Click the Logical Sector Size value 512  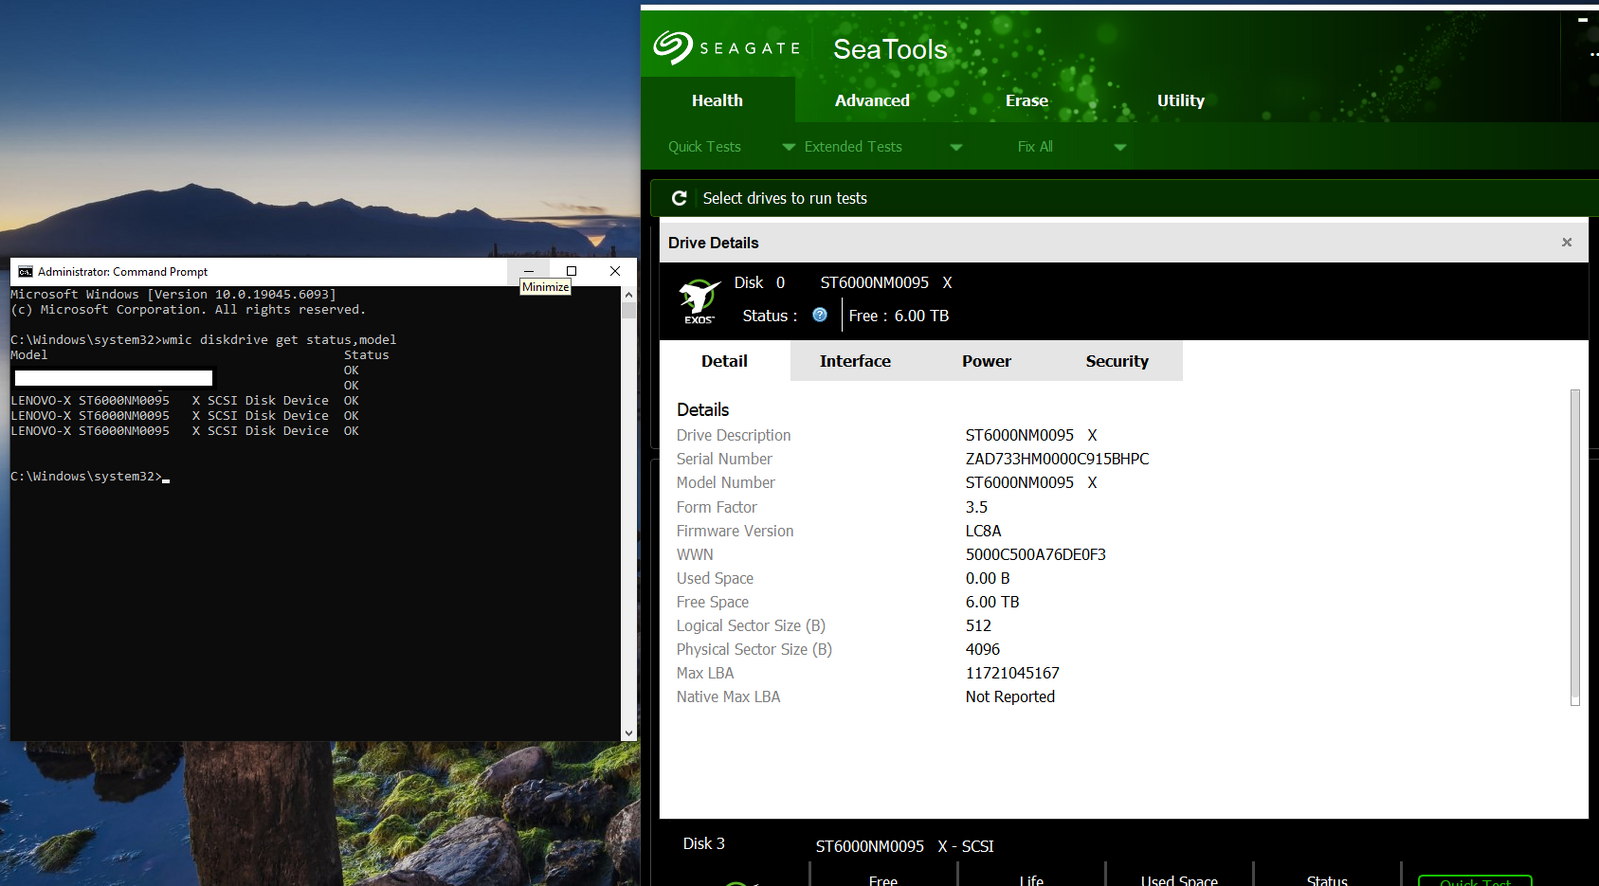point(978,625)
